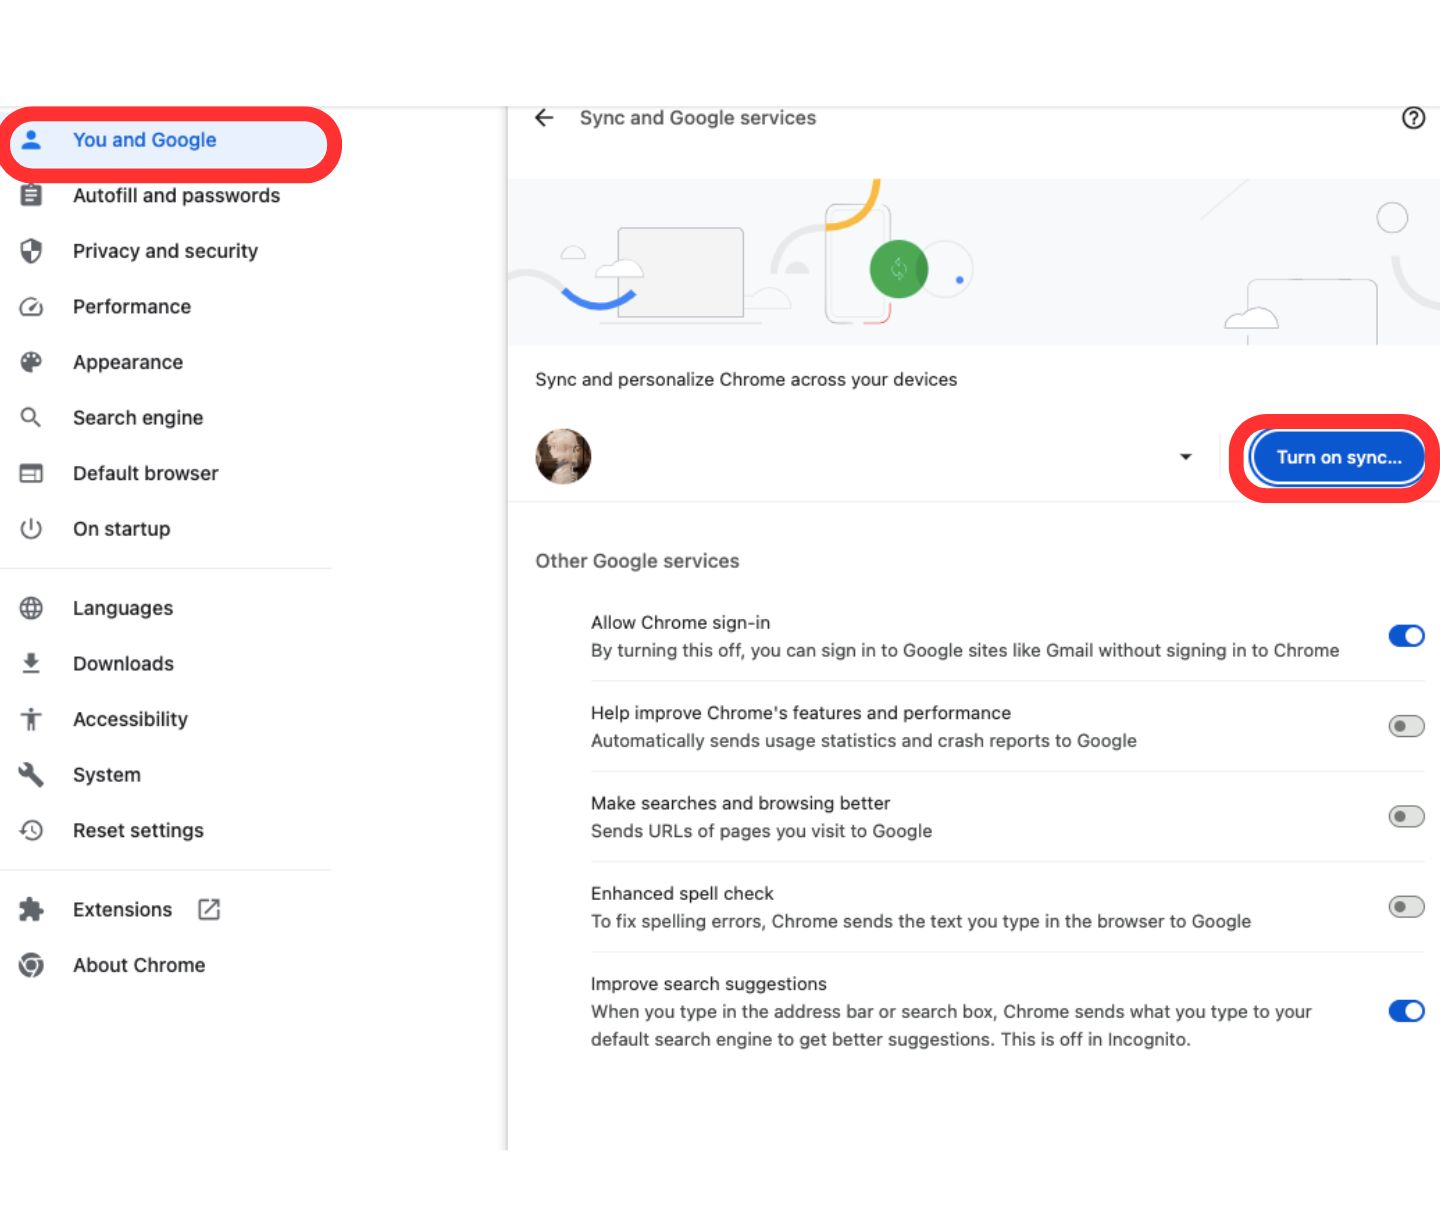The height and width of the screenshot is (1224, 1440).
Task: Click the Sync and Google services heading
Action: point(698,118)
